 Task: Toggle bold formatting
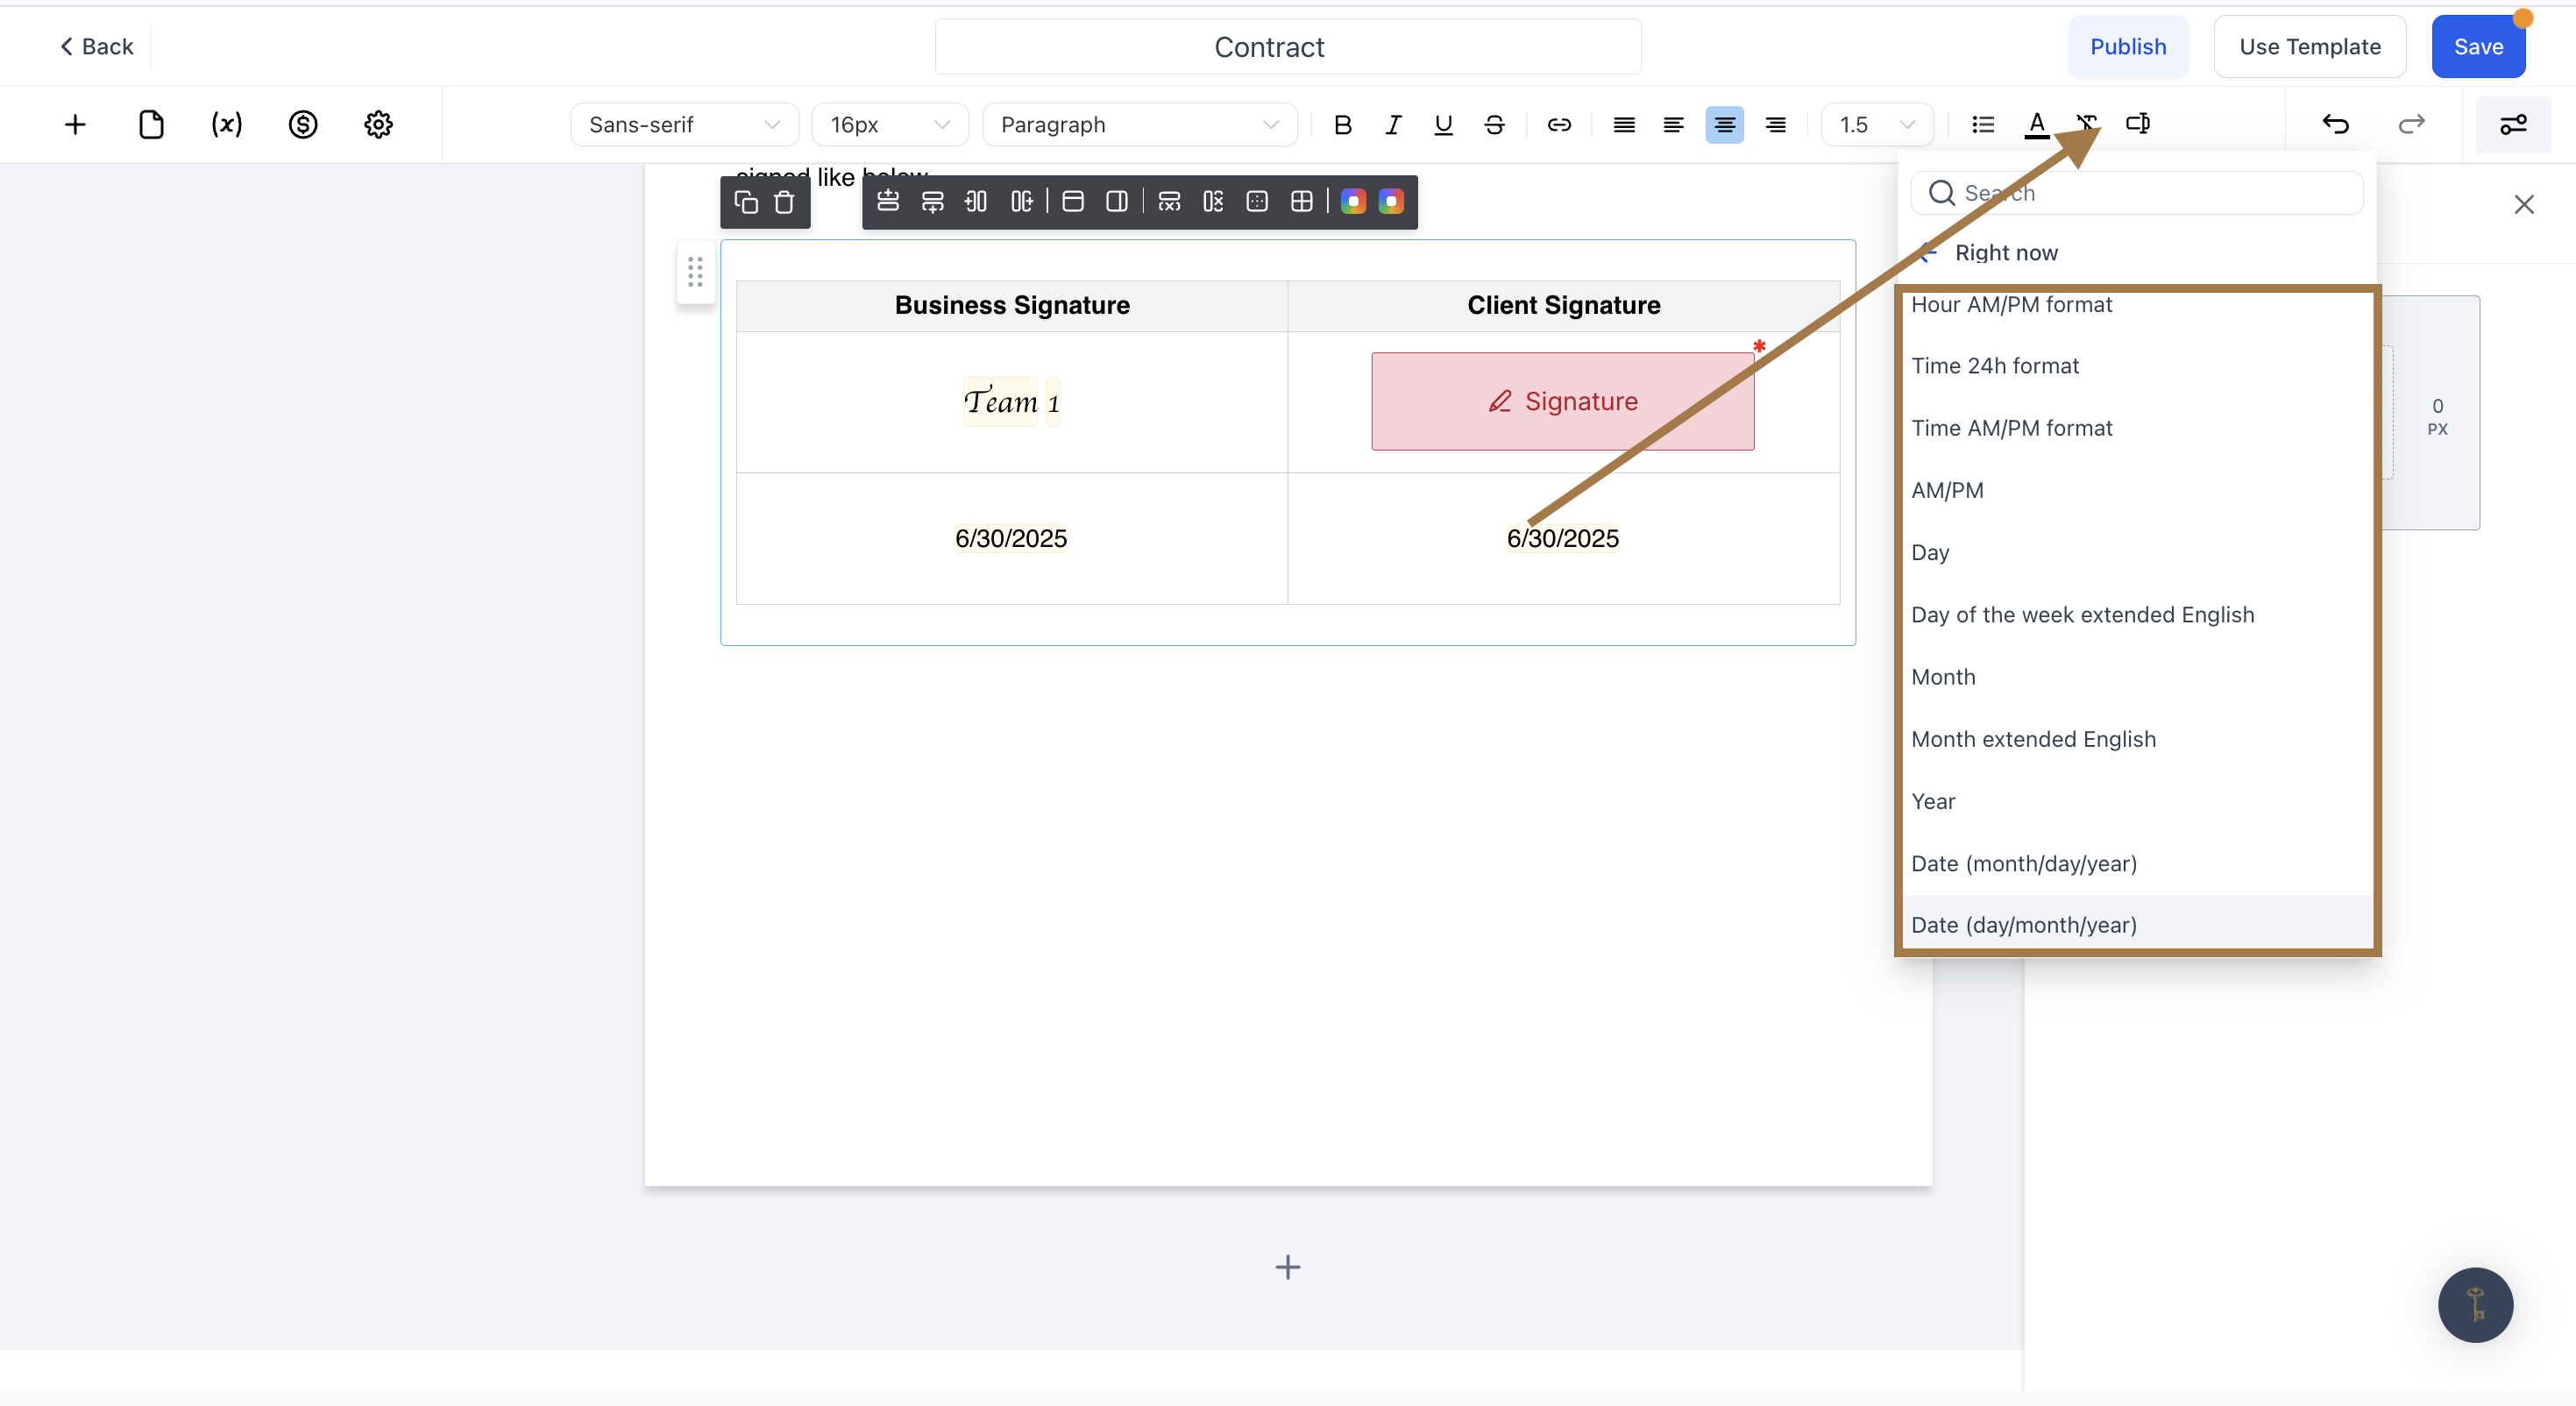coord(1343,124)
